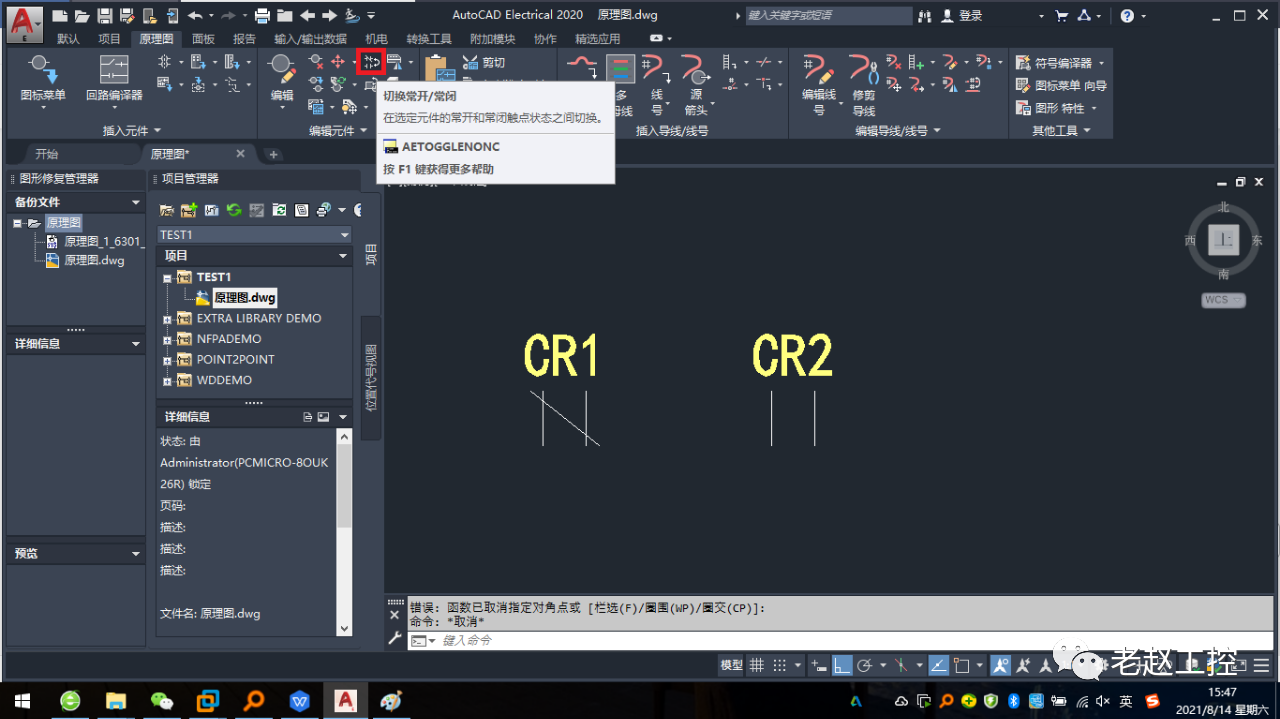Viewport: 1280px width, 719px height.
Task: Toggle the 模型 model space button
Action: pos(731,665)
